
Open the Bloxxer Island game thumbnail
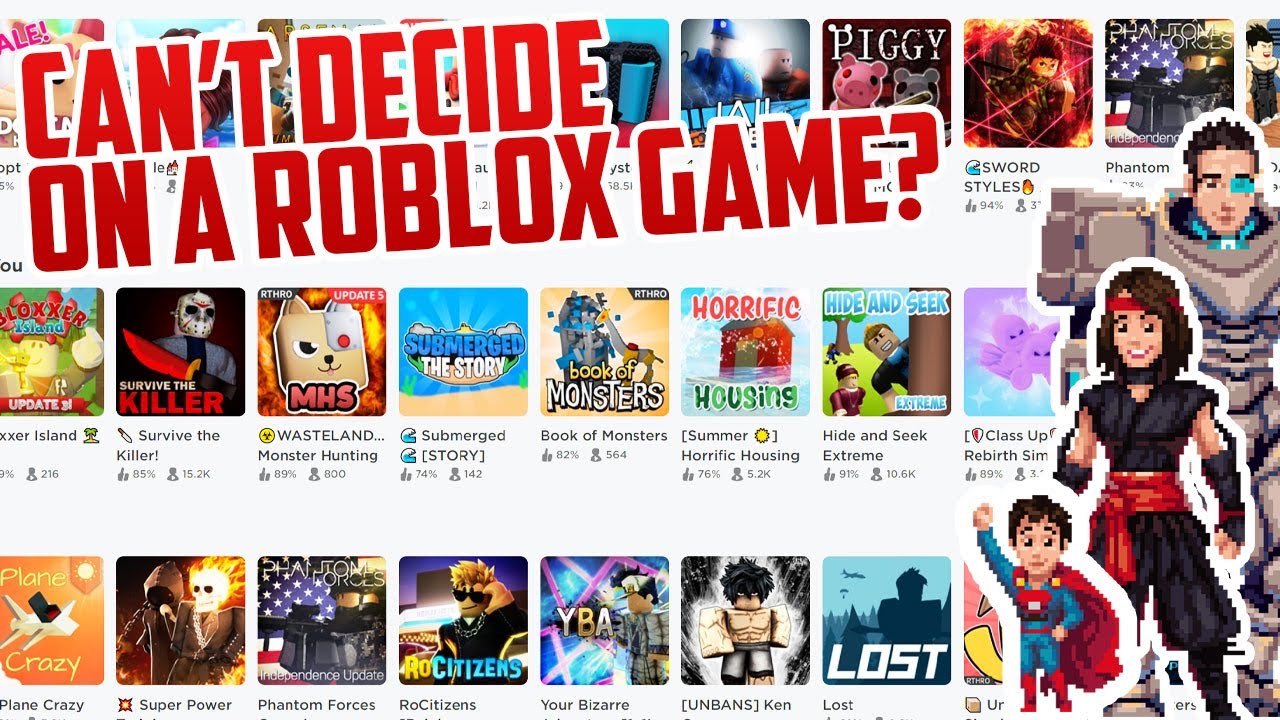coord(52,352)
